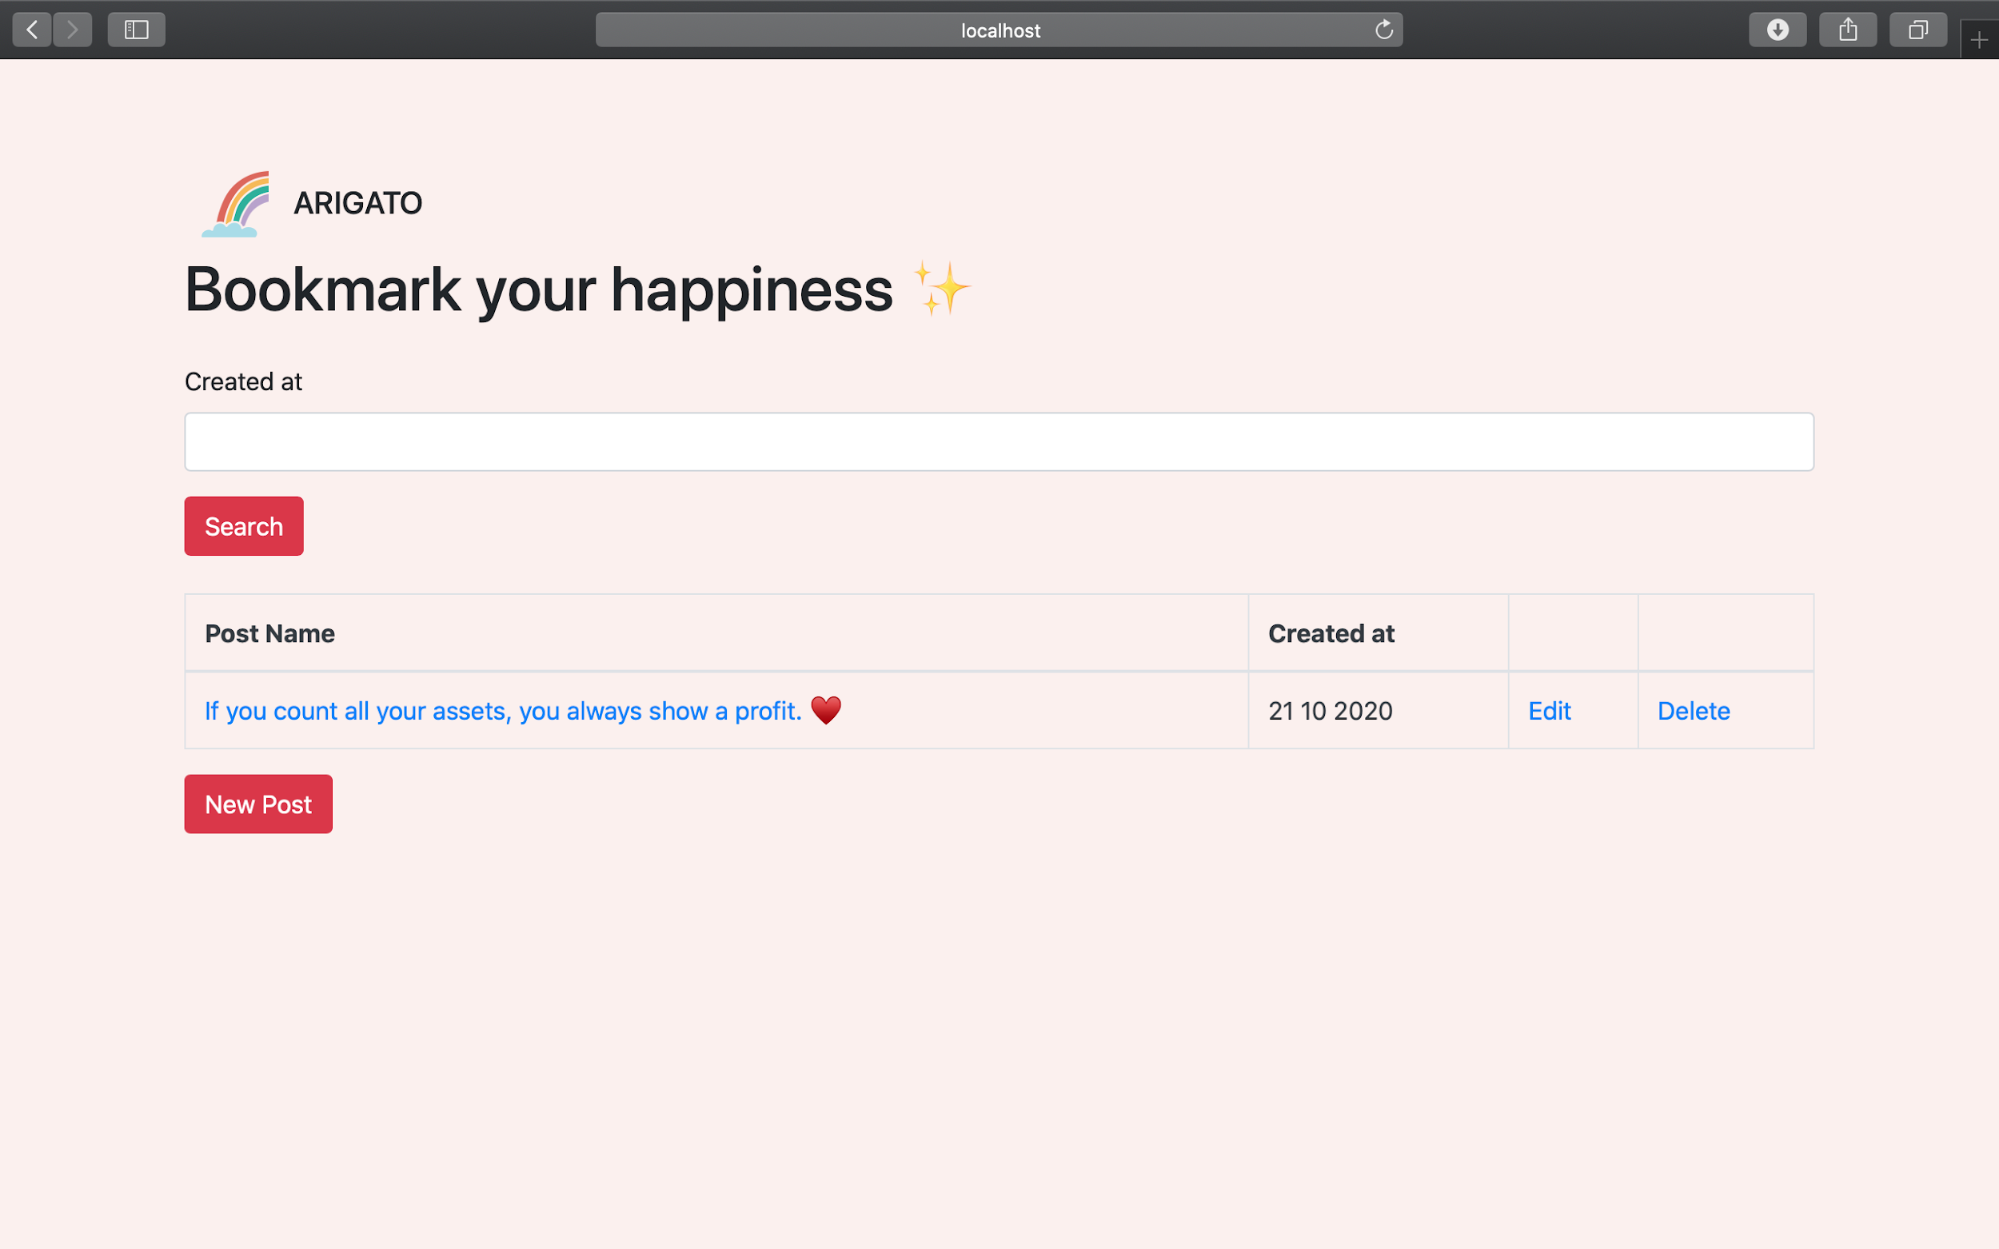The width and height of the screenshot is (1999, 1249).
Task: Open the 'If you count all your assets' post
Action: [x=503, y=711]
